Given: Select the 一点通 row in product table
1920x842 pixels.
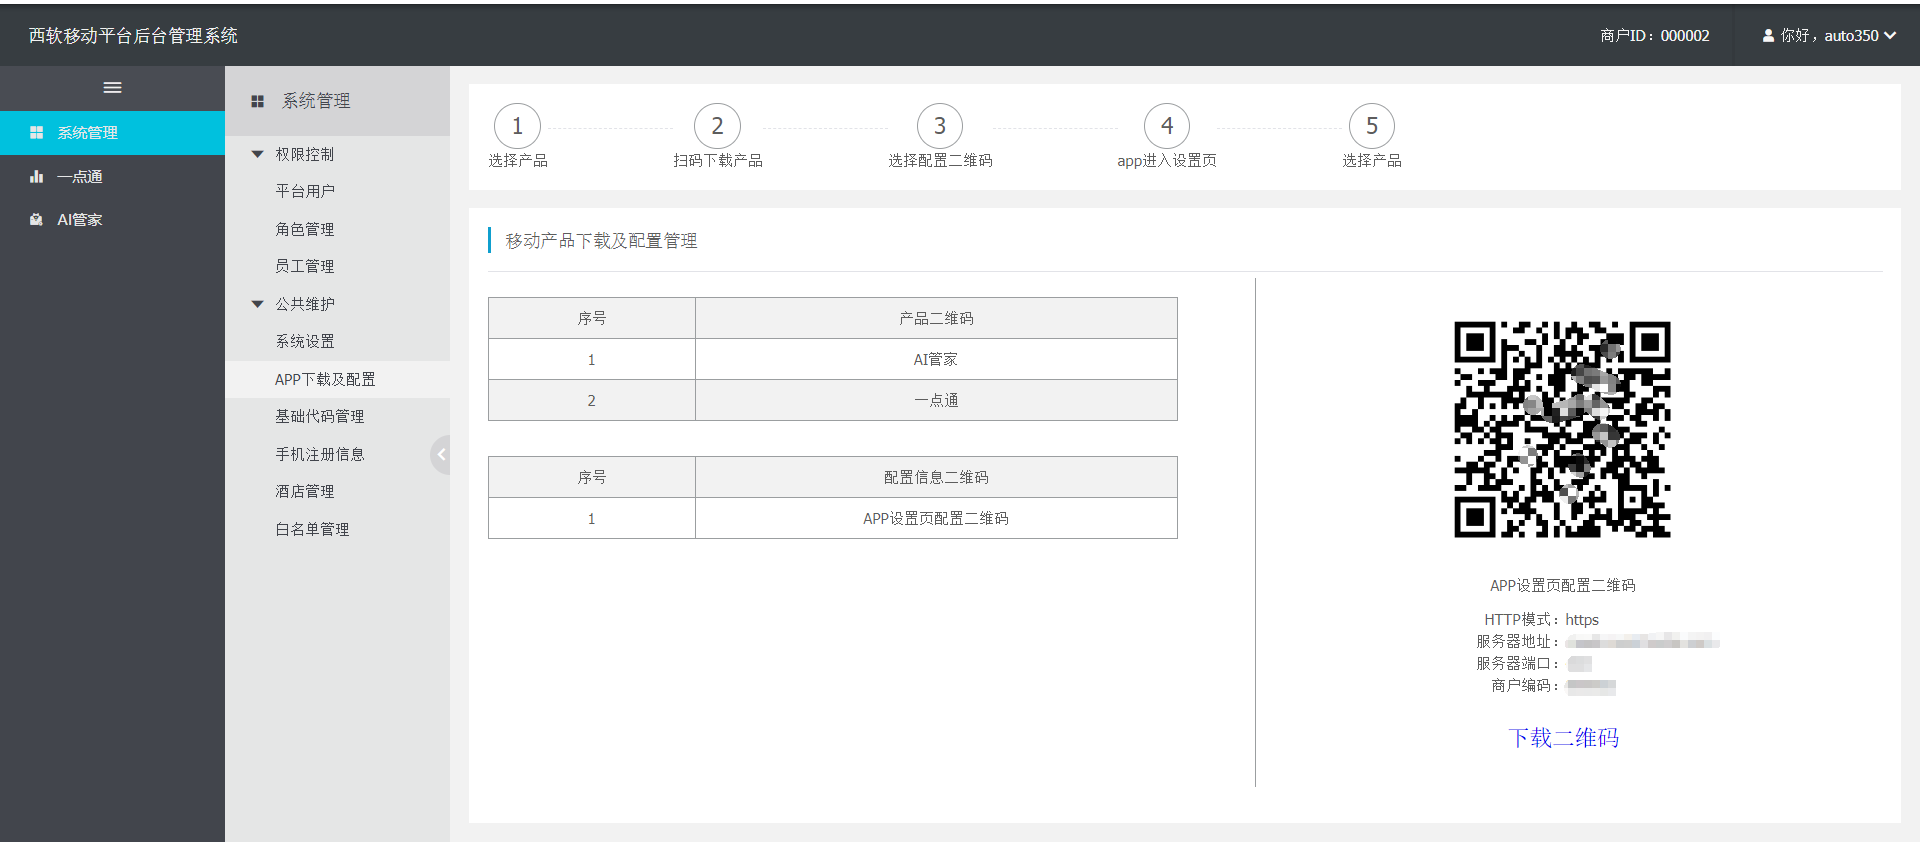Looking at the screenshot, I should click(833, 401).
